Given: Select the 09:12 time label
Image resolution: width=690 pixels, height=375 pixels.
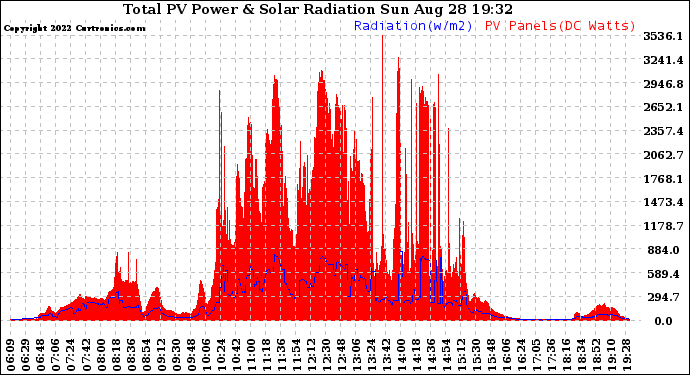Looking at the screenshot, I should 161,355.
